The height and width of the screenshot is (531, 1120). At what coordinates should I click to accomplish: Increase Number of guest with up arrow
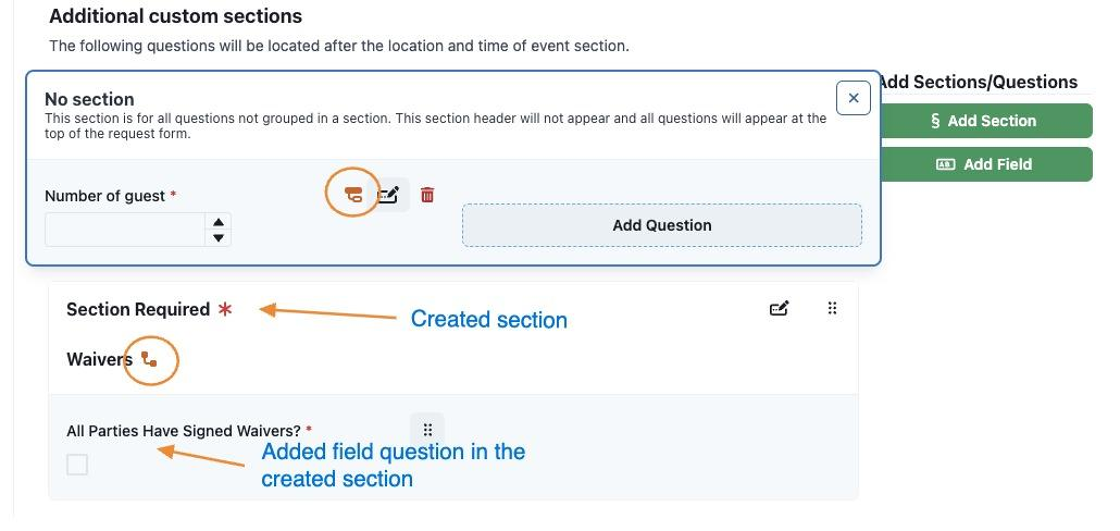[219, 222]
